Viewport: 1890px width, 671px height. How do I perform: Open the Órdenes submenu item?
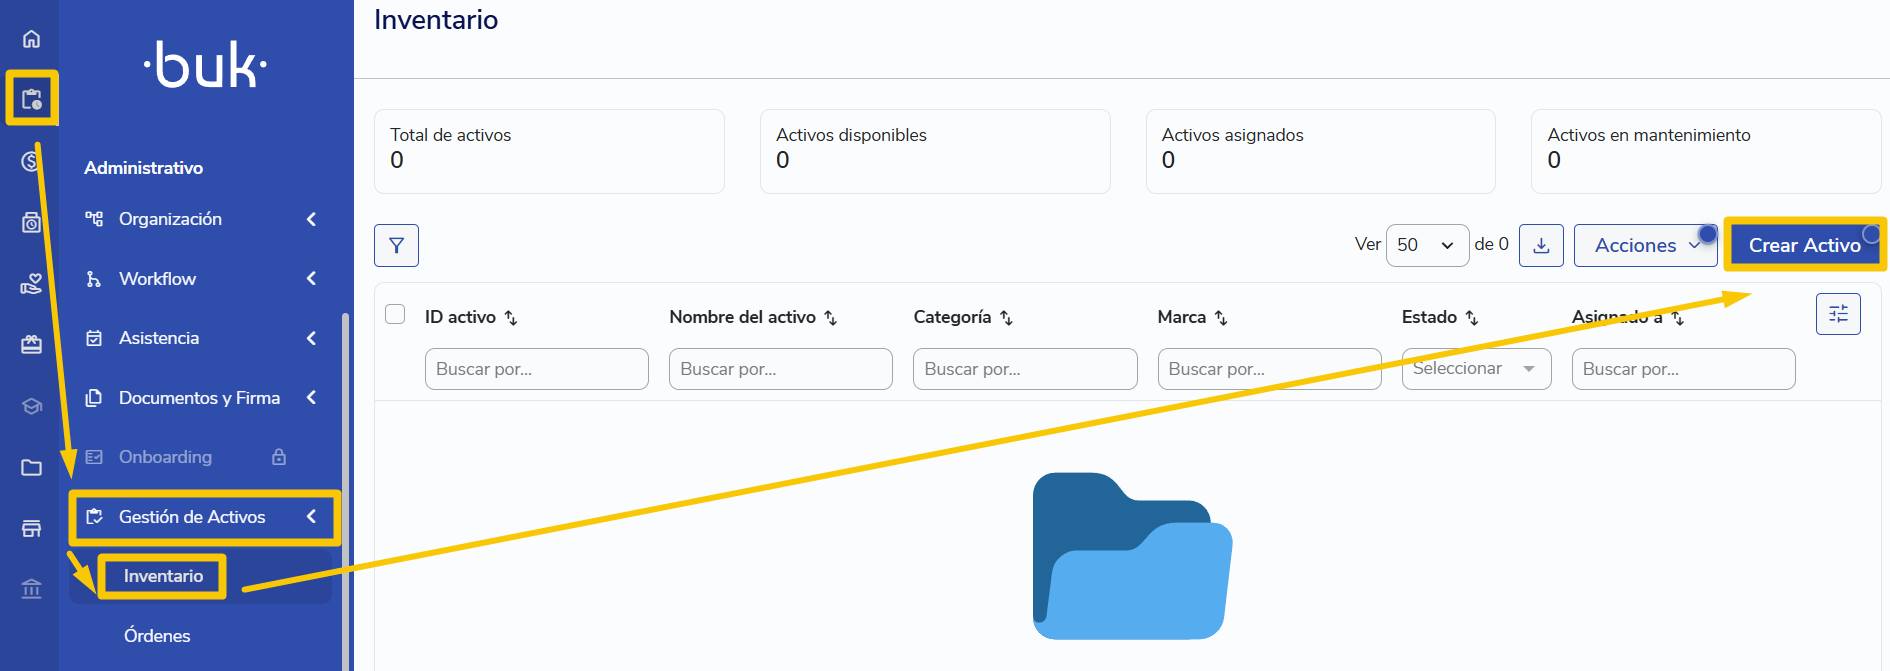coord(157,636)
